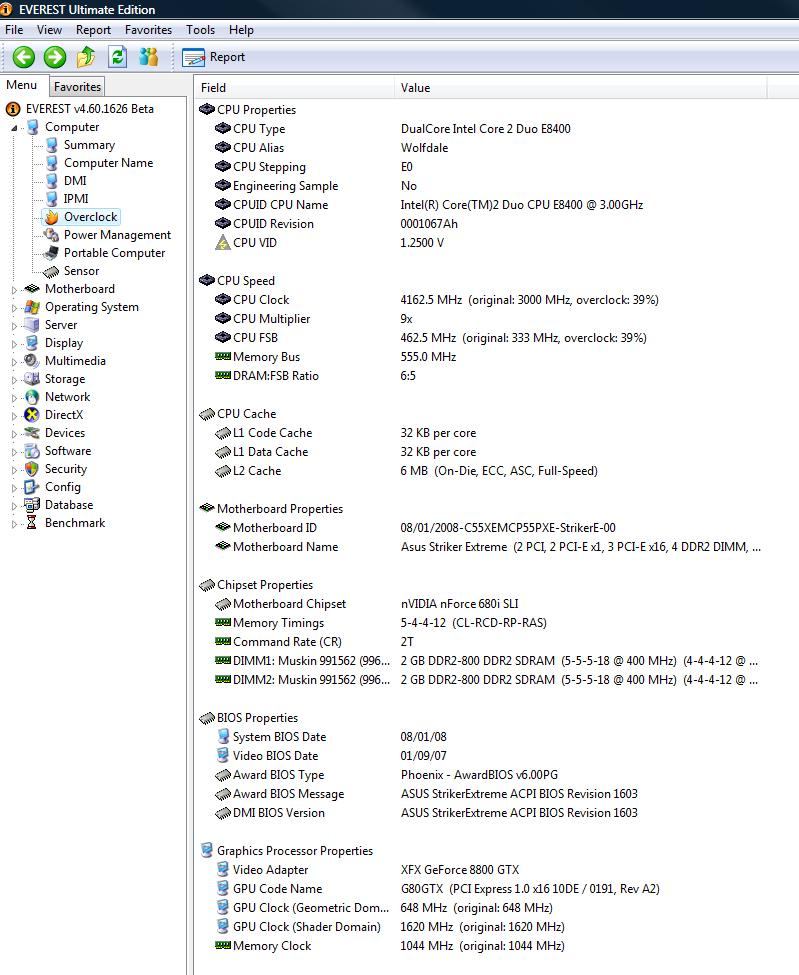This screenshot has width=799, height=975.
Task: Click the Value column header
Action: 581,88
